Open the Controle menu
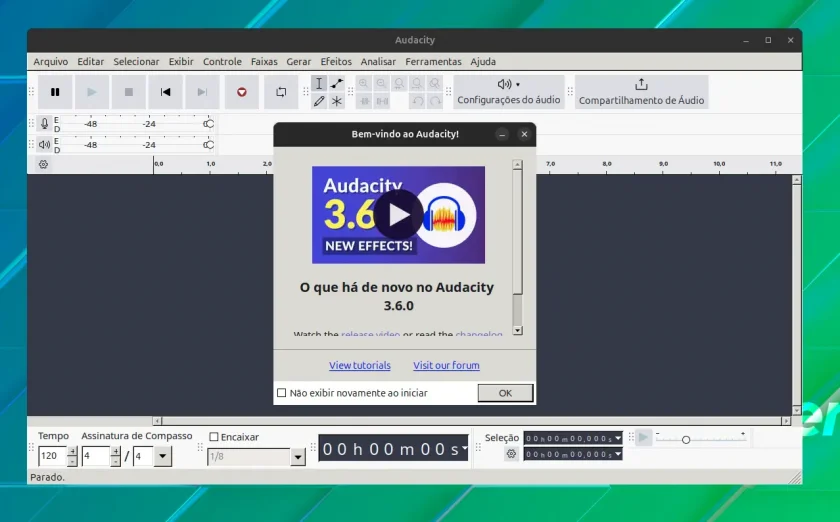 (222, 62)
